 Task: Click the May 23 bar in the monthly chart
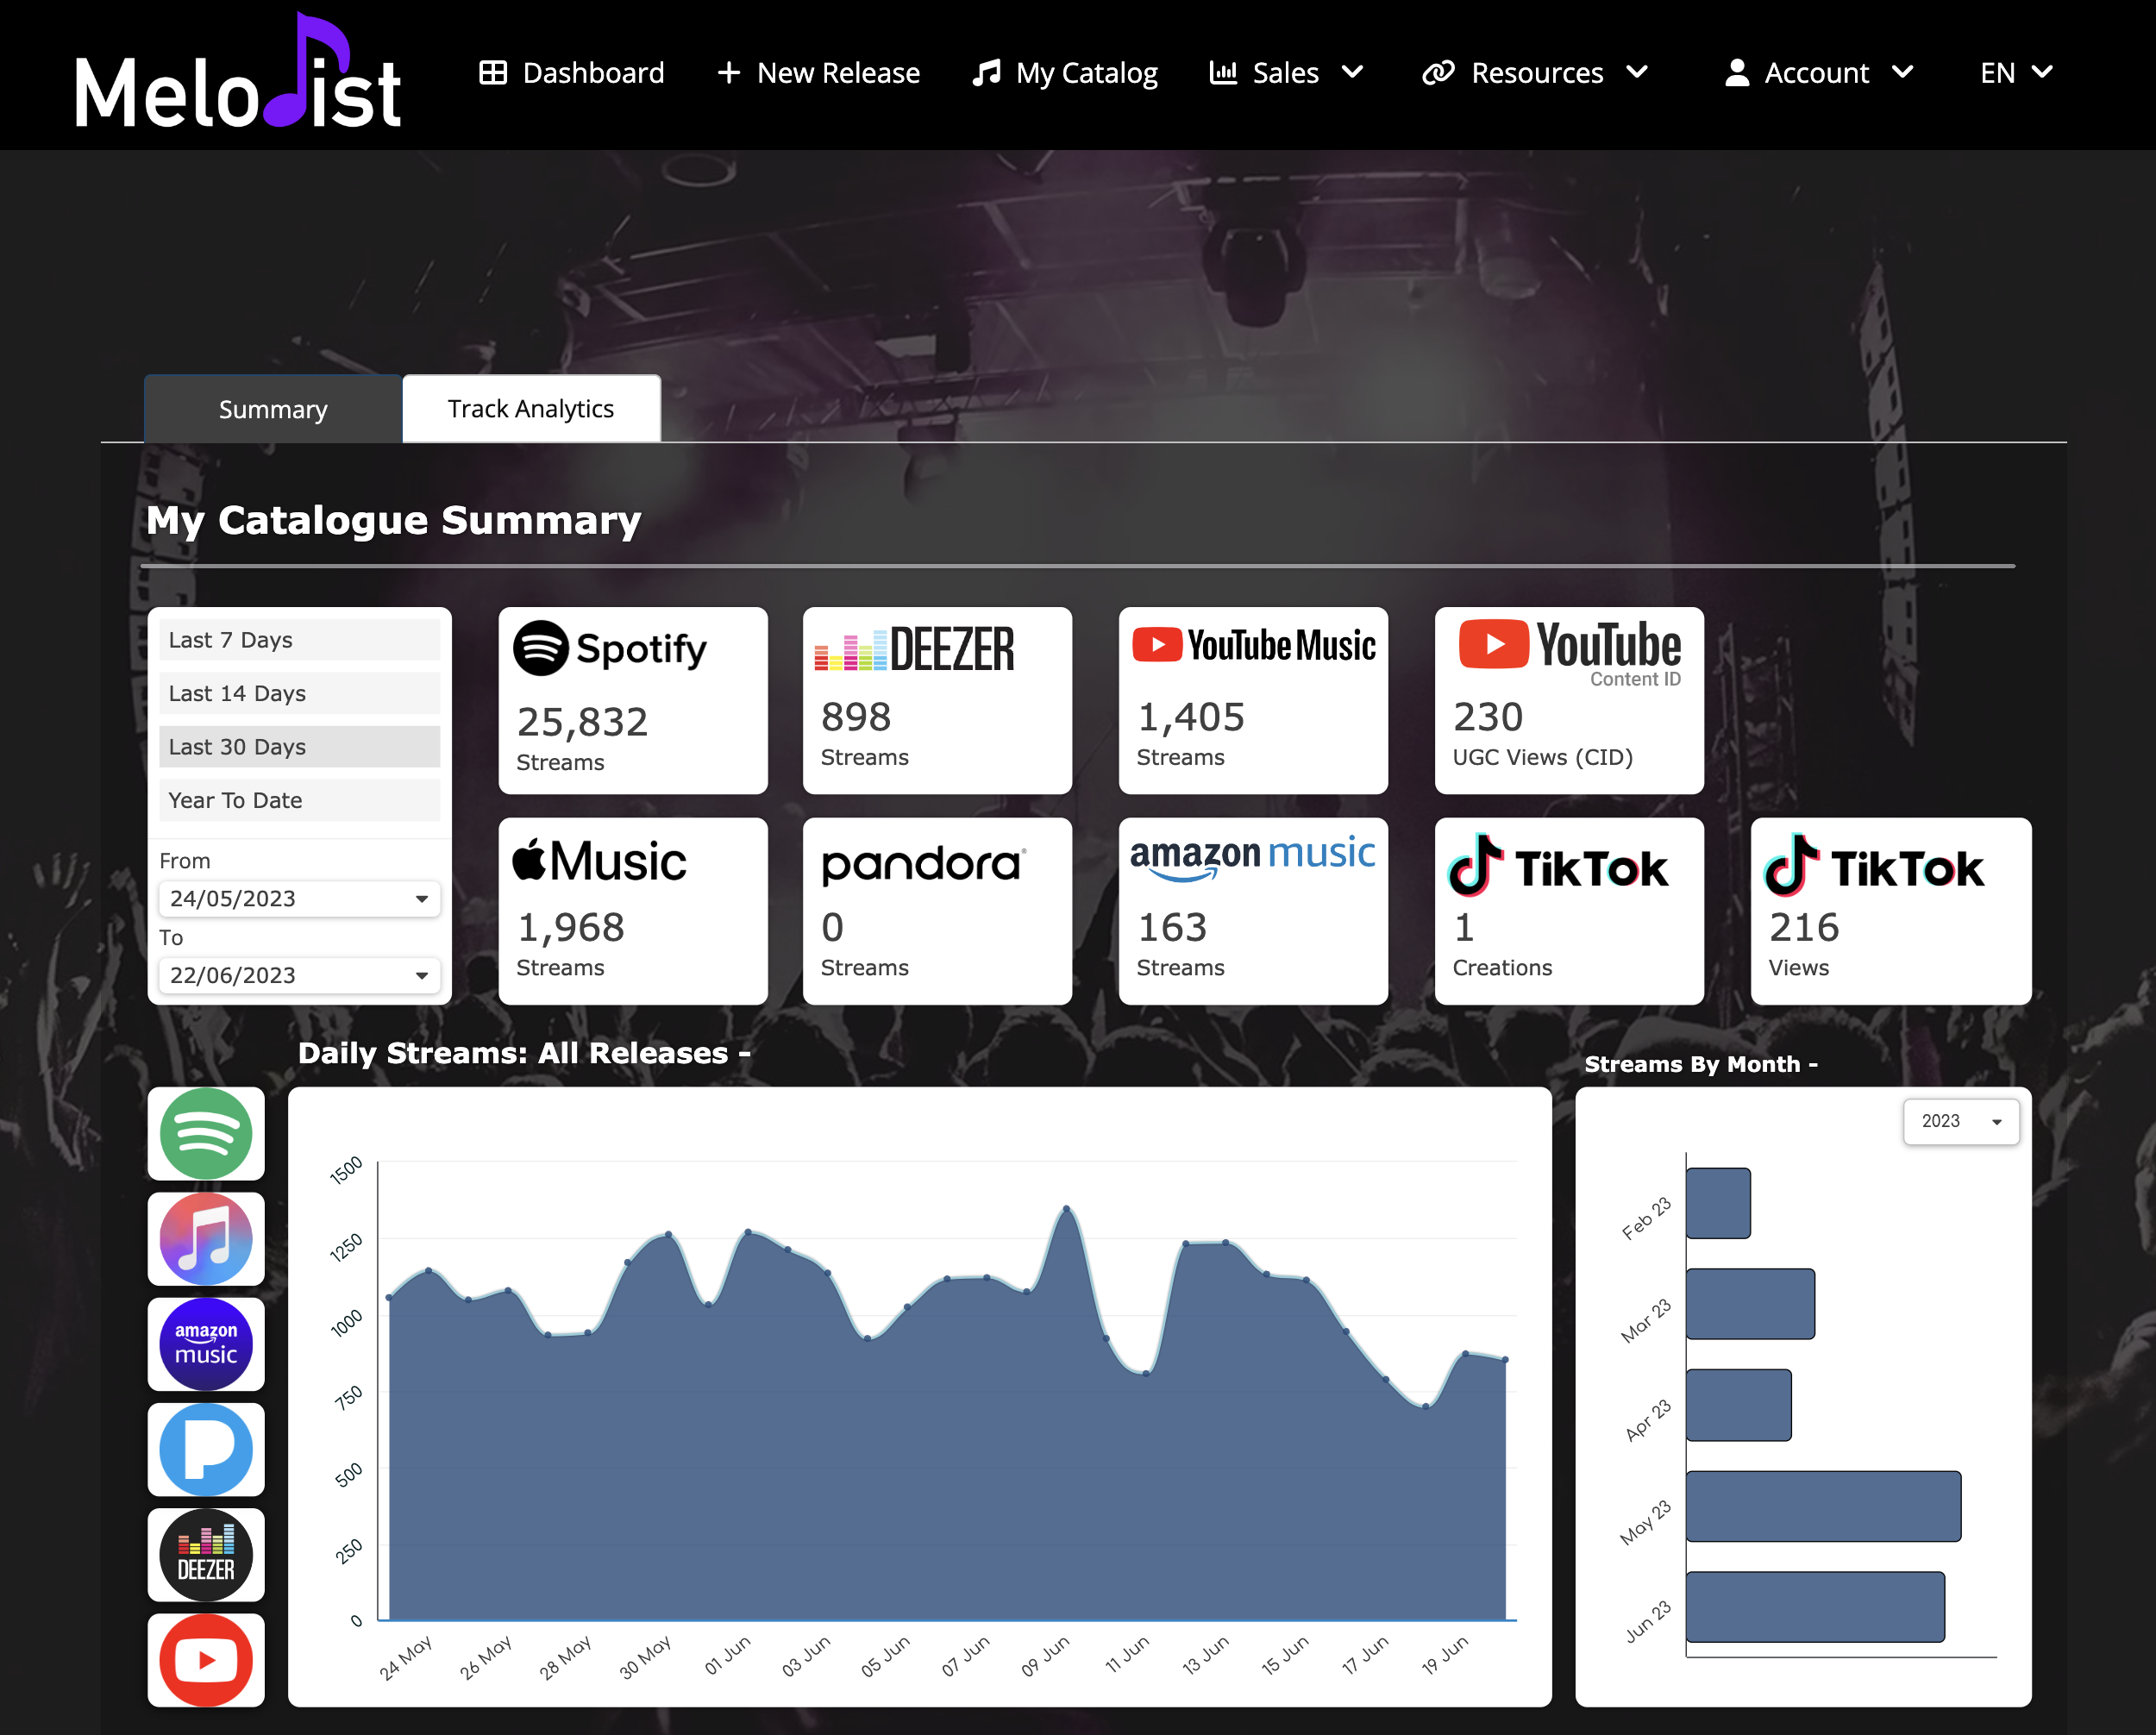click(x=1822, y=1505)
